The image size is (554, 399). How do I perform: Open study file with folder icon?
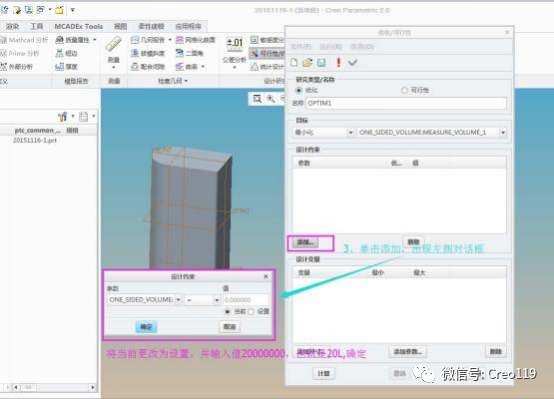pyautogui.click(x=307, y=63)
